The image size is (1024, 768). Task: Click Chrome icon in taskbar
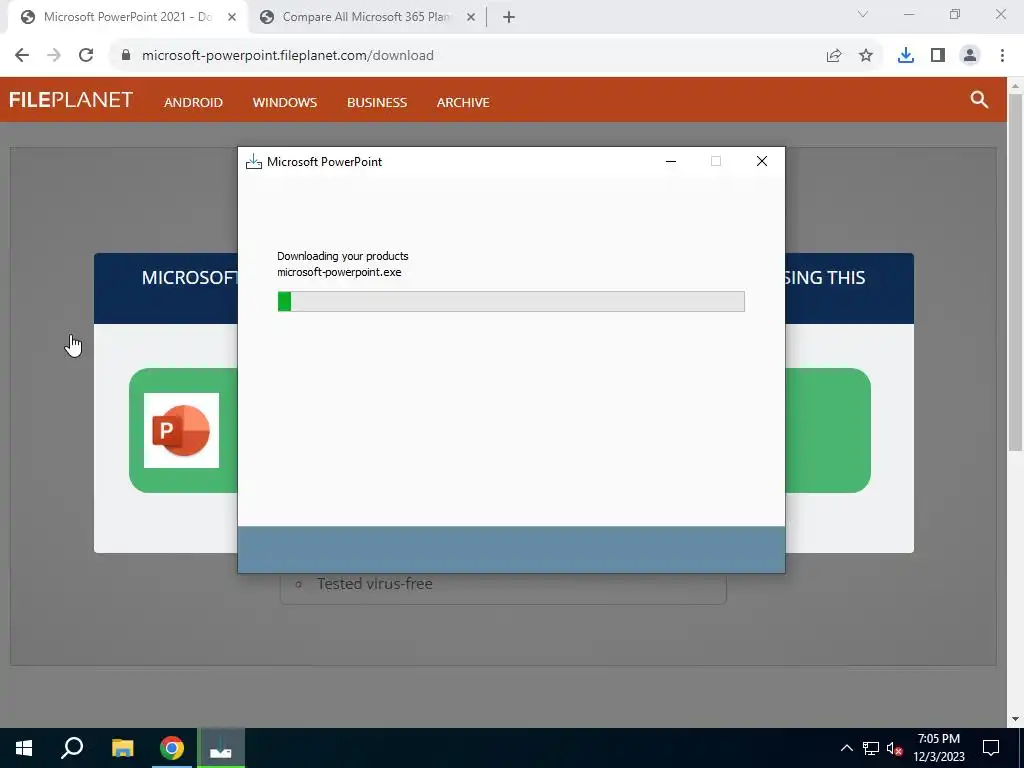click(172, 748)
